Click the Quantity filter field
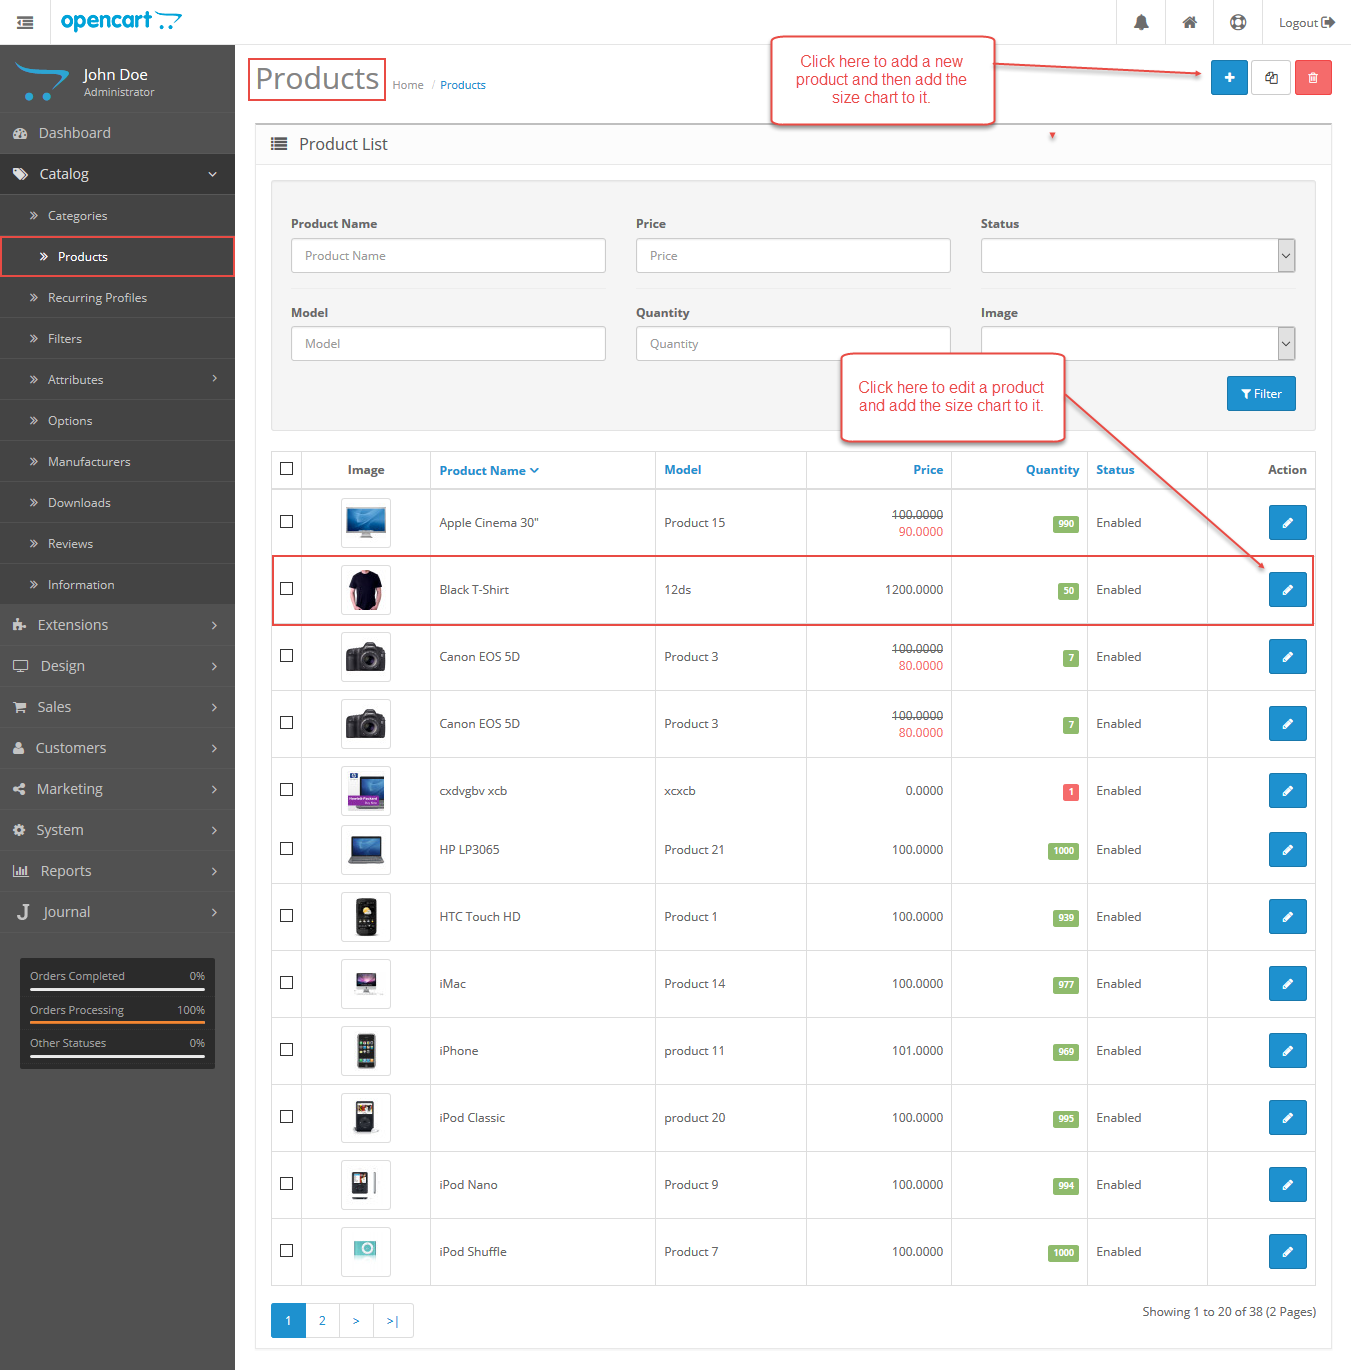The image size is (1351, 1370). click(x=793, y=344)
